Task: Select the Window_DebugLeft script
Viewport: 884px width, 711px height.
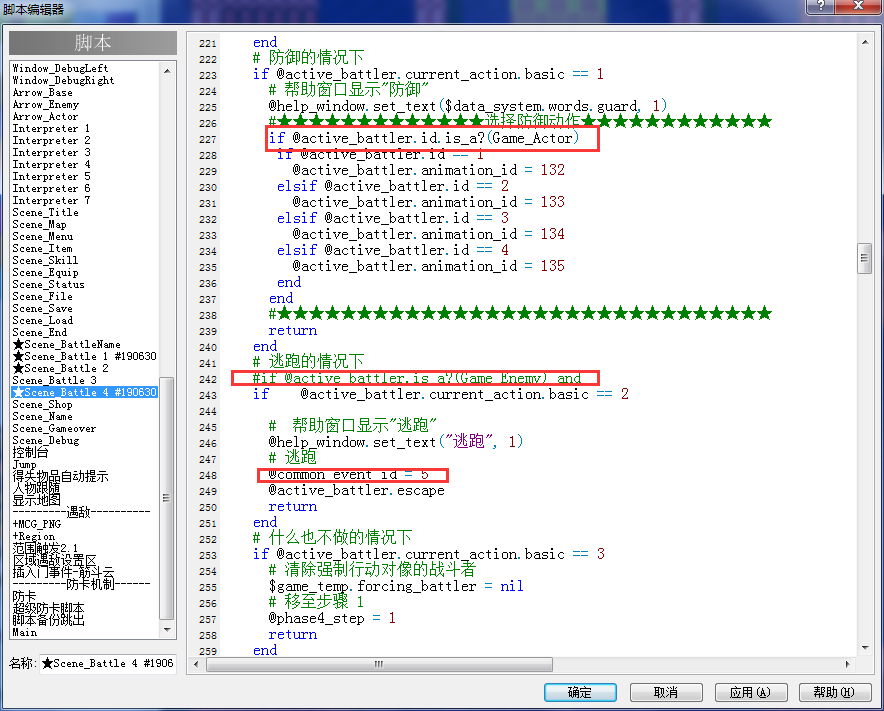Action: pos(60,68)
